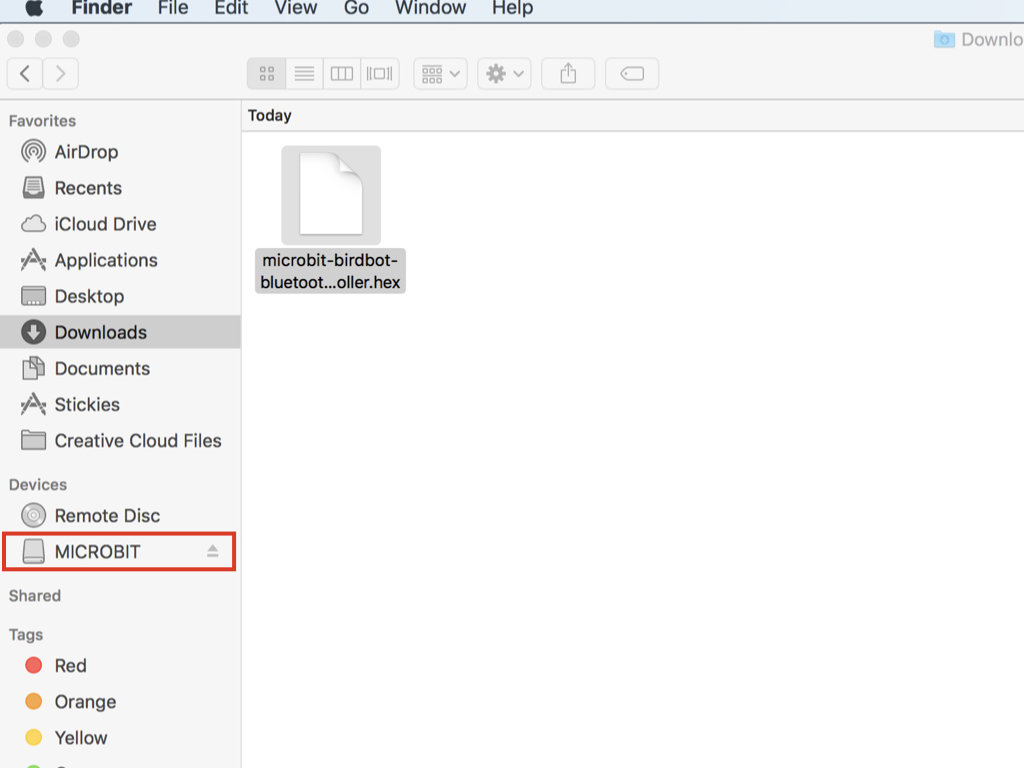Select AirDrop in the sidebar
The width and height of the screenshot is (1024, 768).
[121, 152]
